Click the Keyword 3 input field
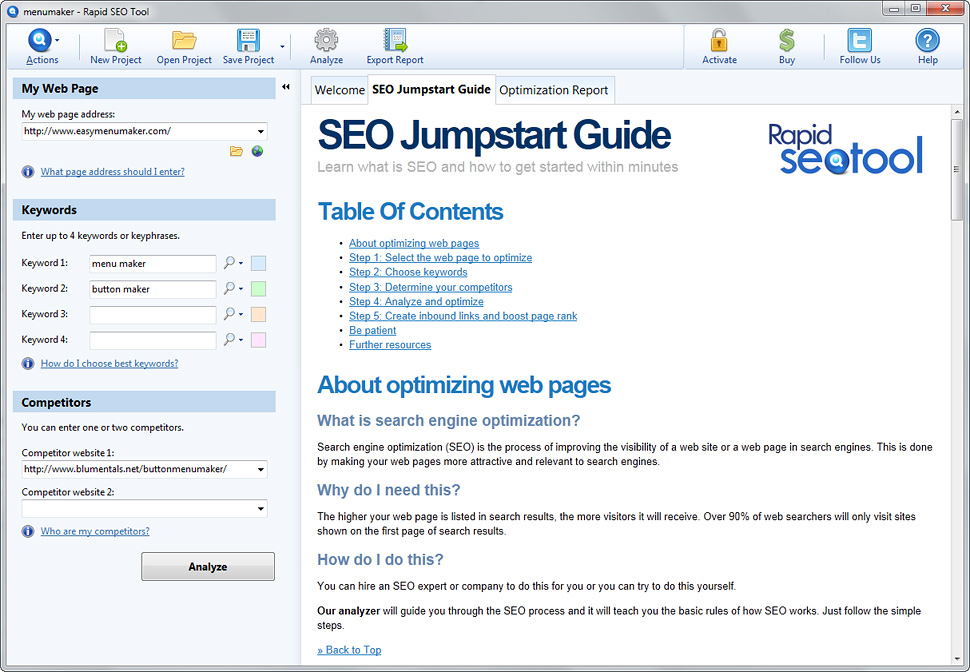The height and width of the screenshot is (672, 970). point(152,315)
